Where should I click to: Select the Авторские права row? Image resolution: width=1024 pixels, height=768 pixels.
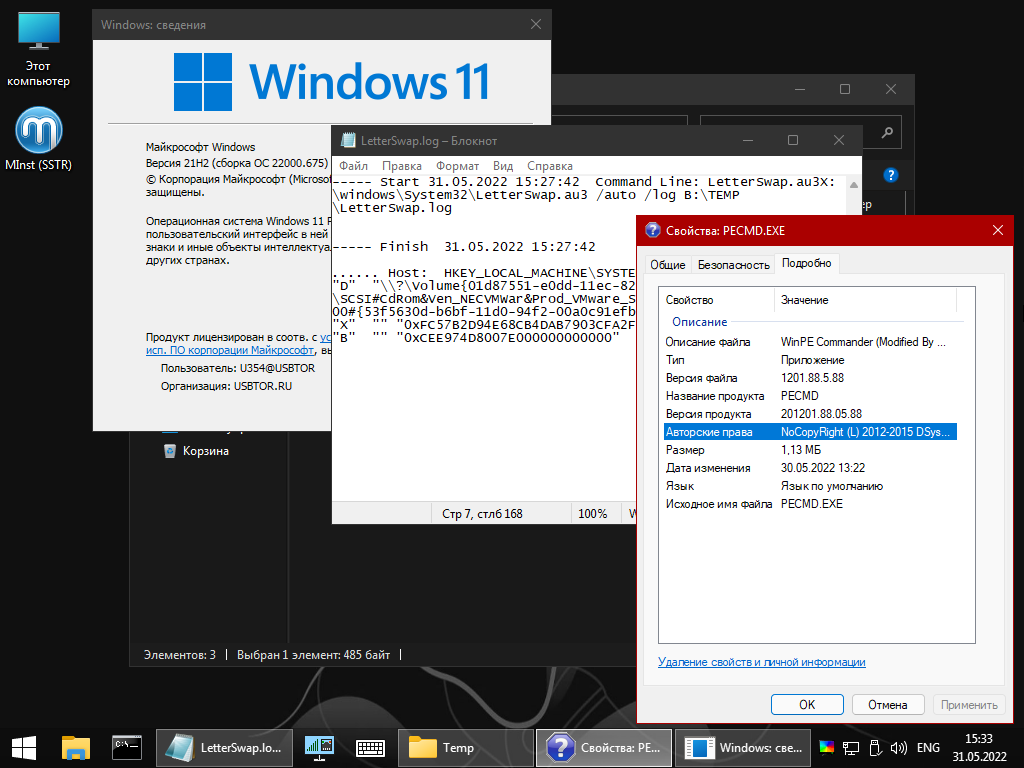click(x=810, y=432)
